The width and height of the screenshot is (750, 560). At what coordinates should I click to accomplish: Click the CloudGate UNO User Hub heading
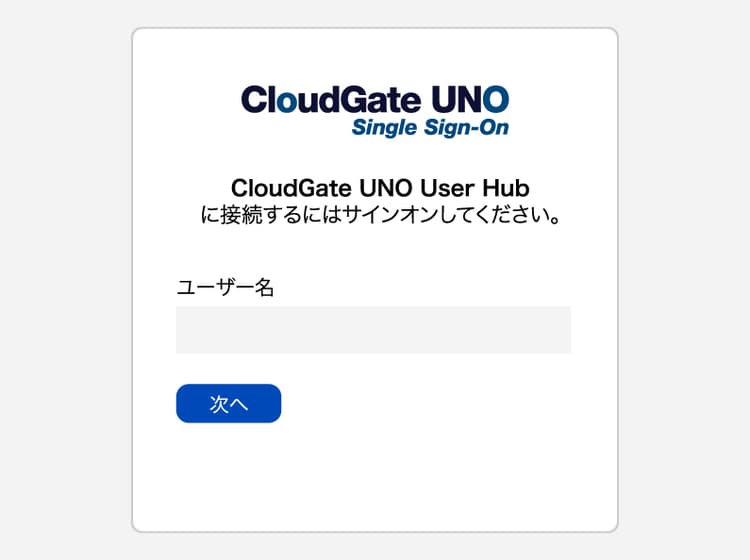pyautogui.click(x=379, y=188)
